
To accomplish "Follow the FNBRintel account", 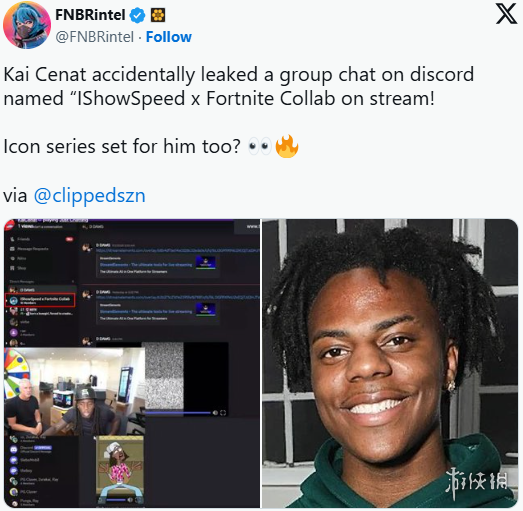I will tap(169, 37).
